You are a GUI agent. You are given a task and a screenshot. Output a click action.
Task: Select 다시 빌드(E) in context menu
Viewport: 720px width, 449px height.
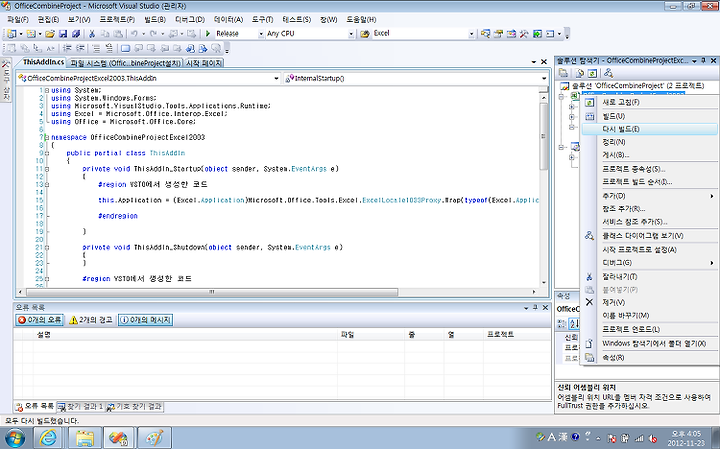649,129
